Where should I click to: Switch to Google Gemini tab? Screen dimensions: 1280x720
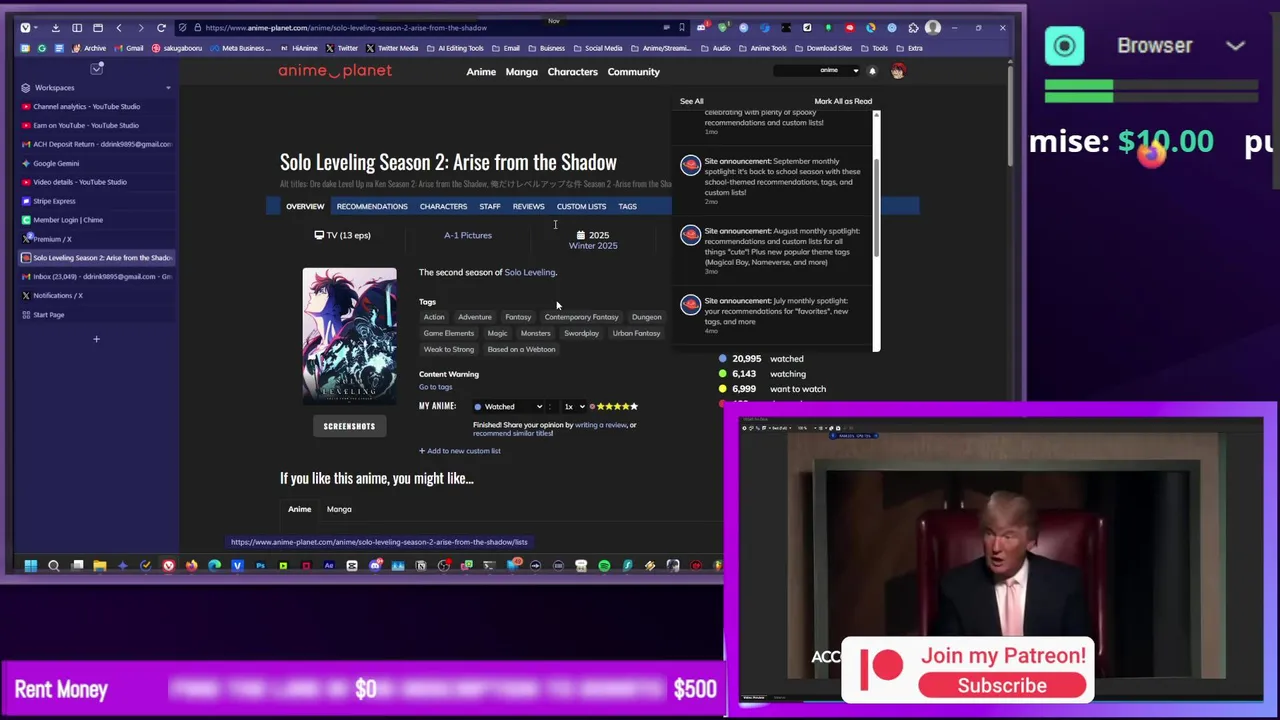95,163
